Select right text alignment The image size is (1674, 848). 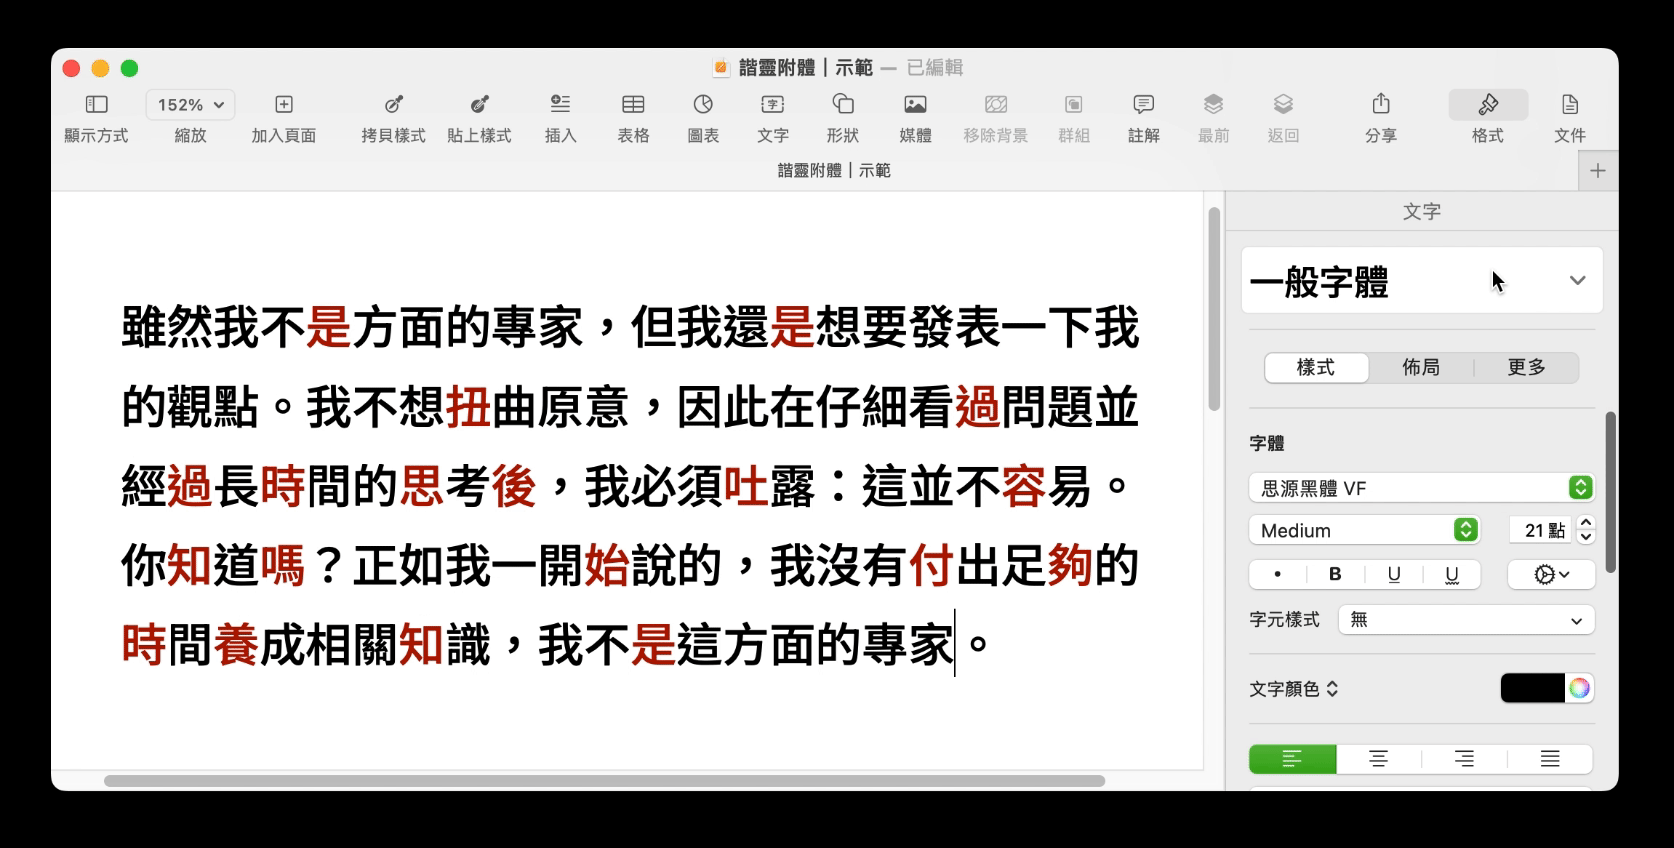click(1464, 759)
